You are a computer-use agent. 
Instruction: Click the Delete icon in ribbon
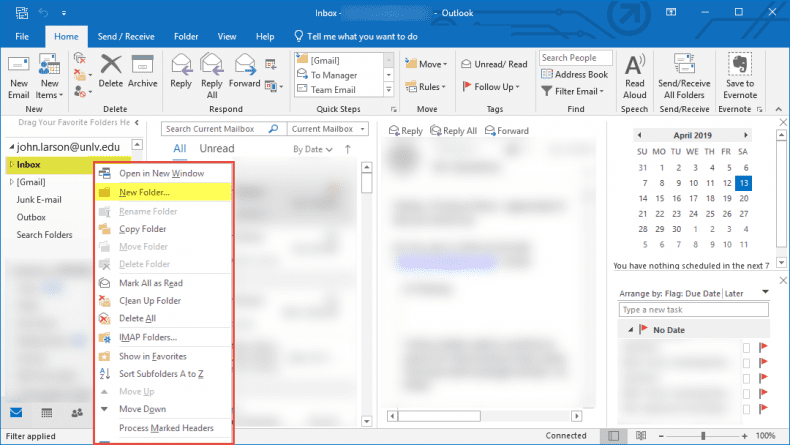click(x=111, y=72)
